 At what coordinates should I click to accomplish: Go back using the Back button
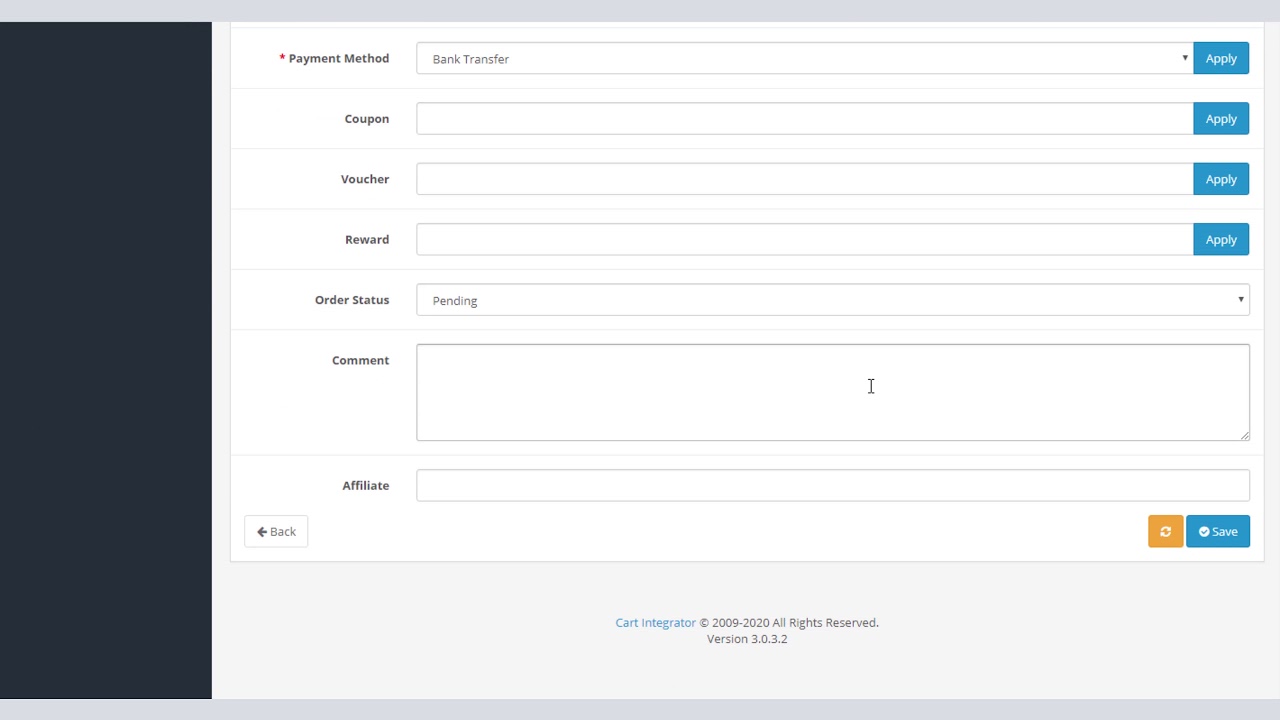tap(276, 531)
